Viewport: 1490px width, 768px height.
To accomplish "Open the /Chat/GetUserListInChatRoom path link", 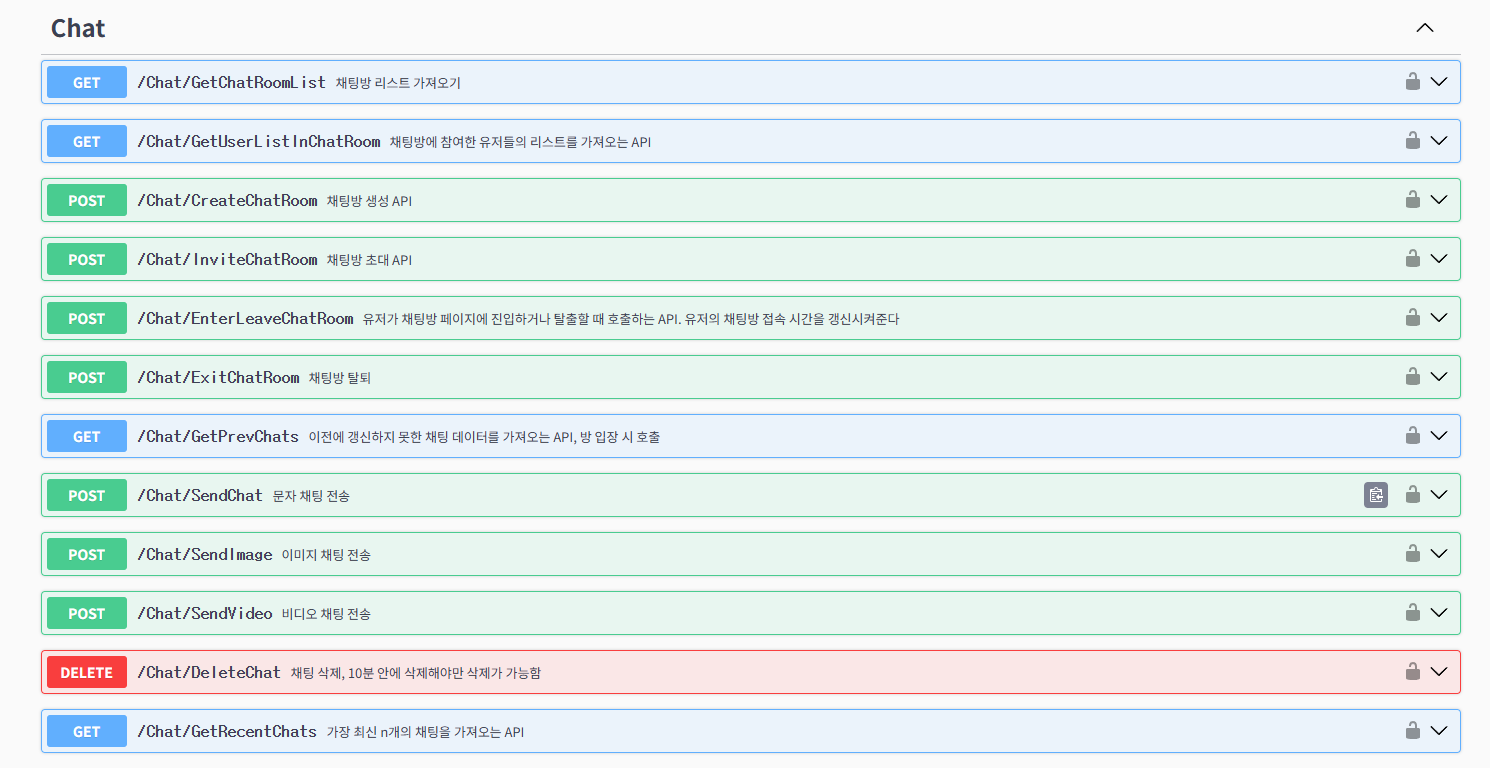I will tap(259, 141).
